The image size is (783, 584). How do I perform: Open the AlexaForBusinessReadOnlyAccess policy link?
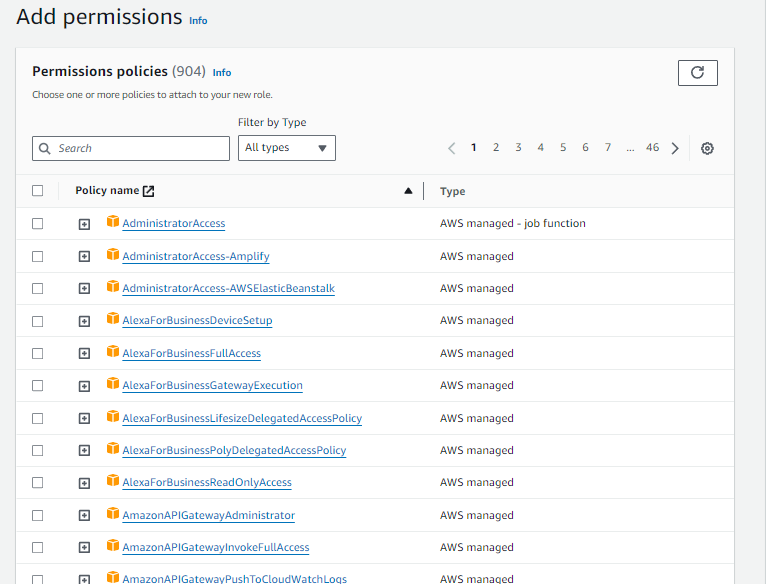pos(207,482)
